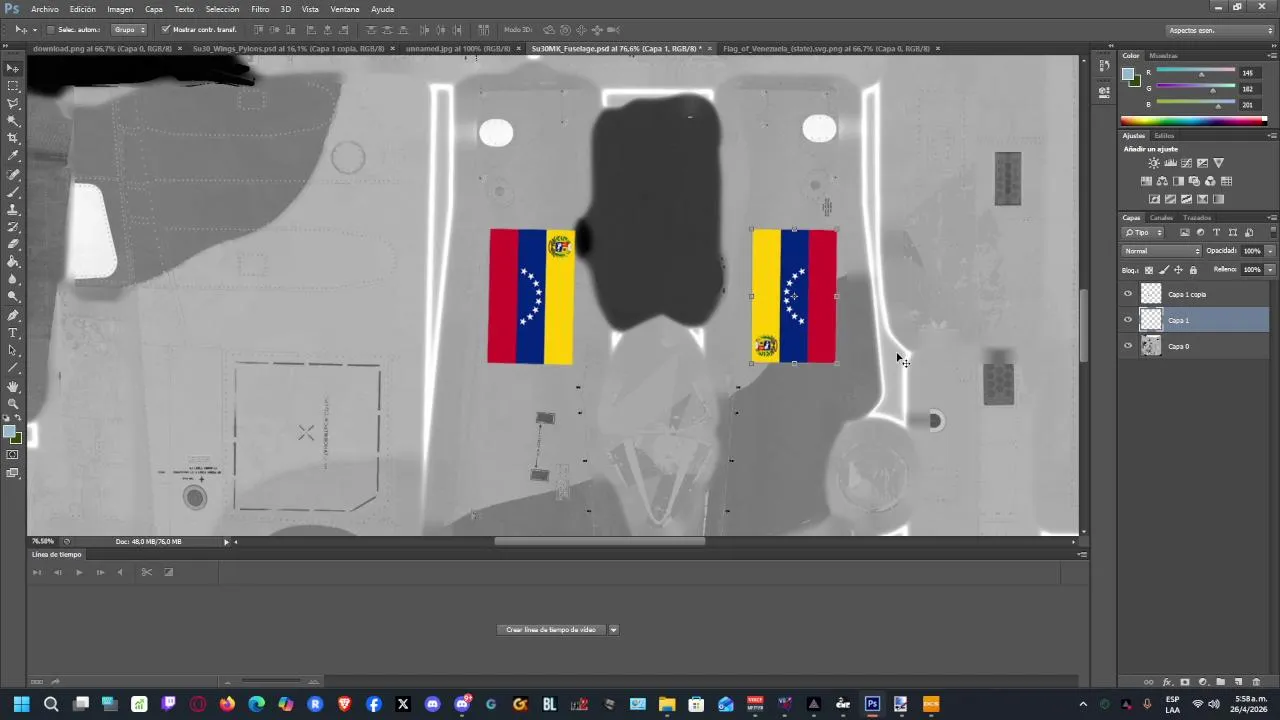Hide the Capa 1 layer
Viewport: 1280px width, 720px height.
pos(1128,320)
